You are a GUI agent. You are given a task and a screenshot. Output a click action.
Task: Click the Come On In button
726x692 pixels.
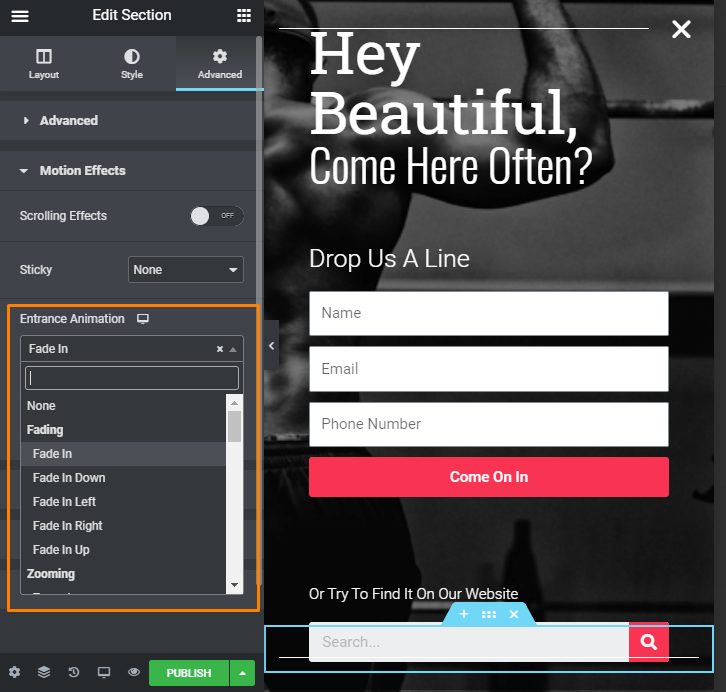point(489,477)
